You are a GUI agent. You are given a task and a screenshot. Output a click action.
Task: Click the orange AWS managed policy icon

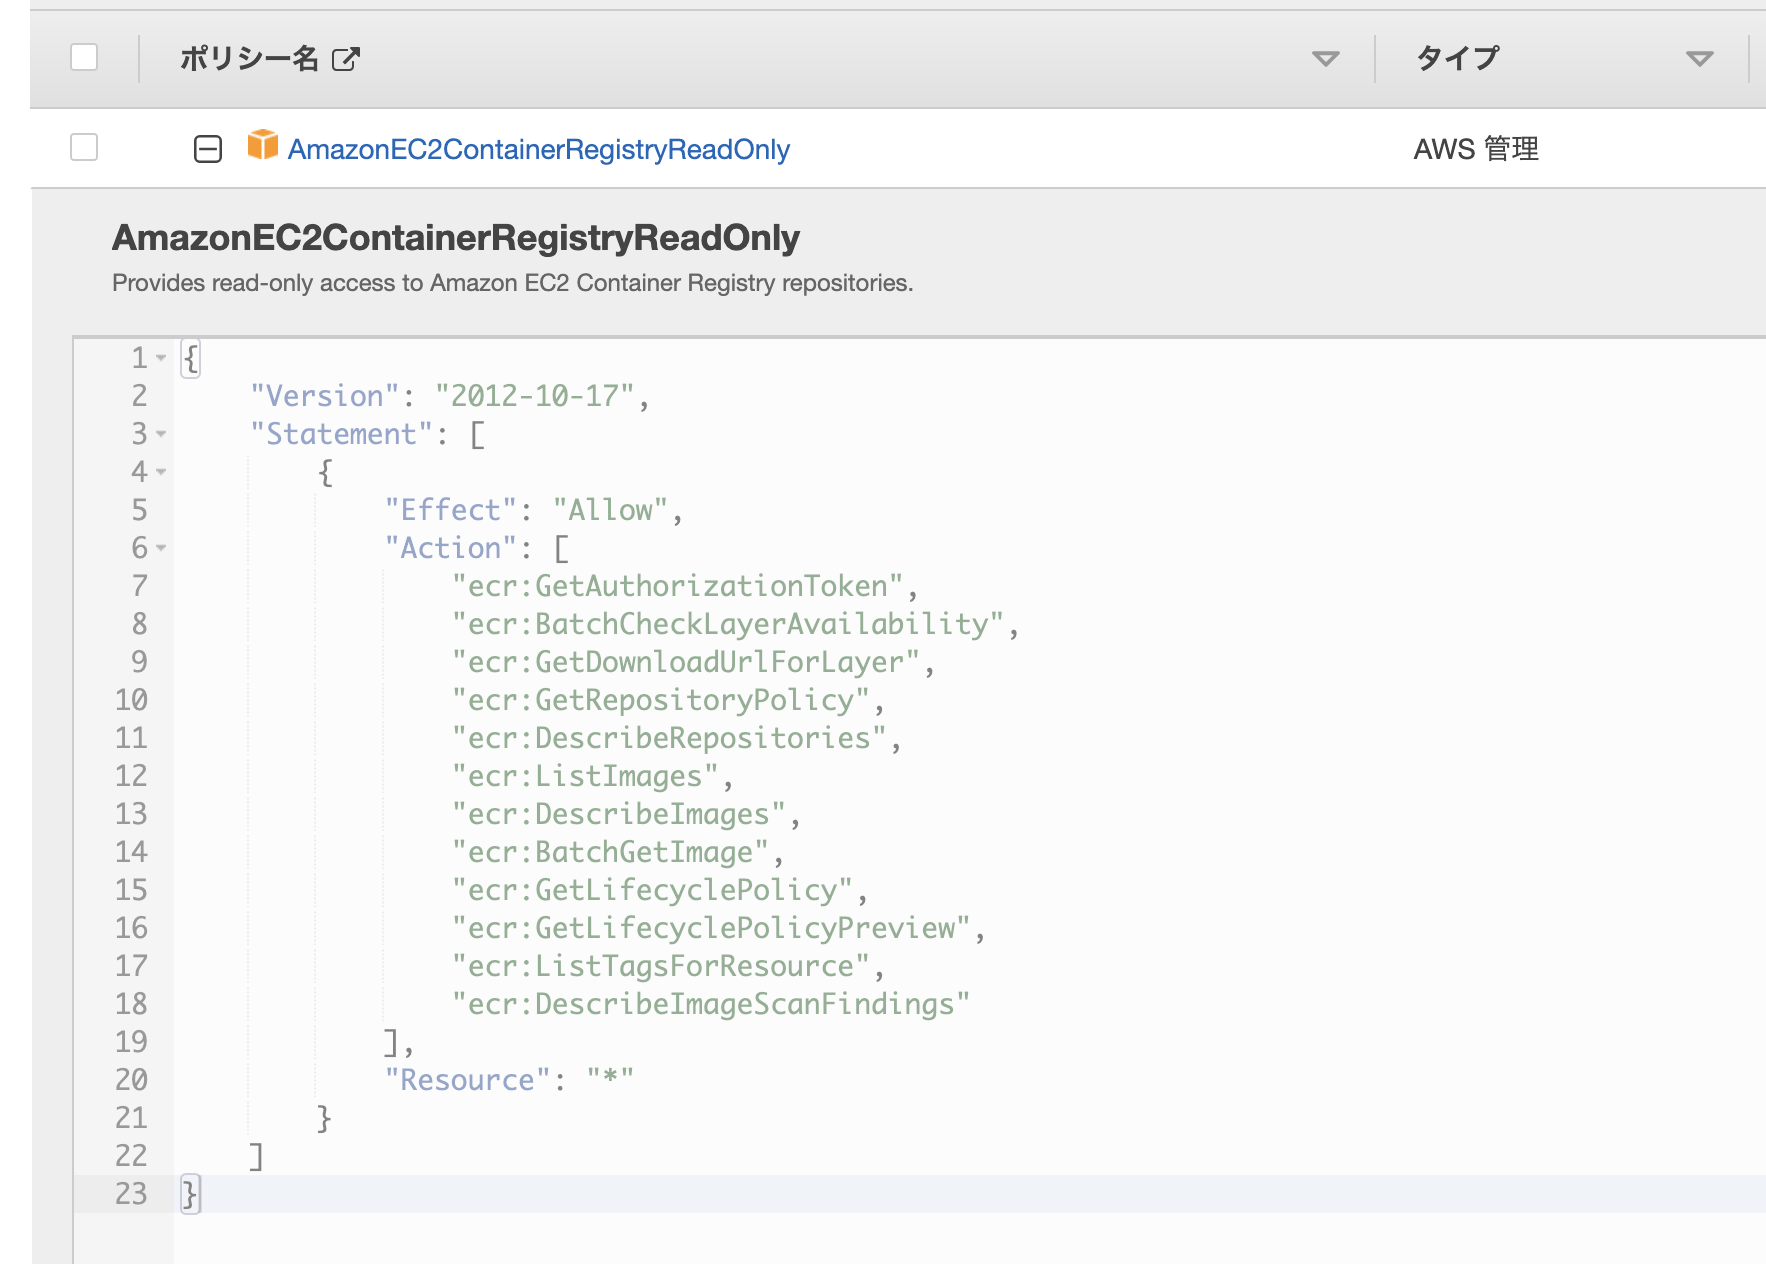pyautogui.click(x=261, y=148)
